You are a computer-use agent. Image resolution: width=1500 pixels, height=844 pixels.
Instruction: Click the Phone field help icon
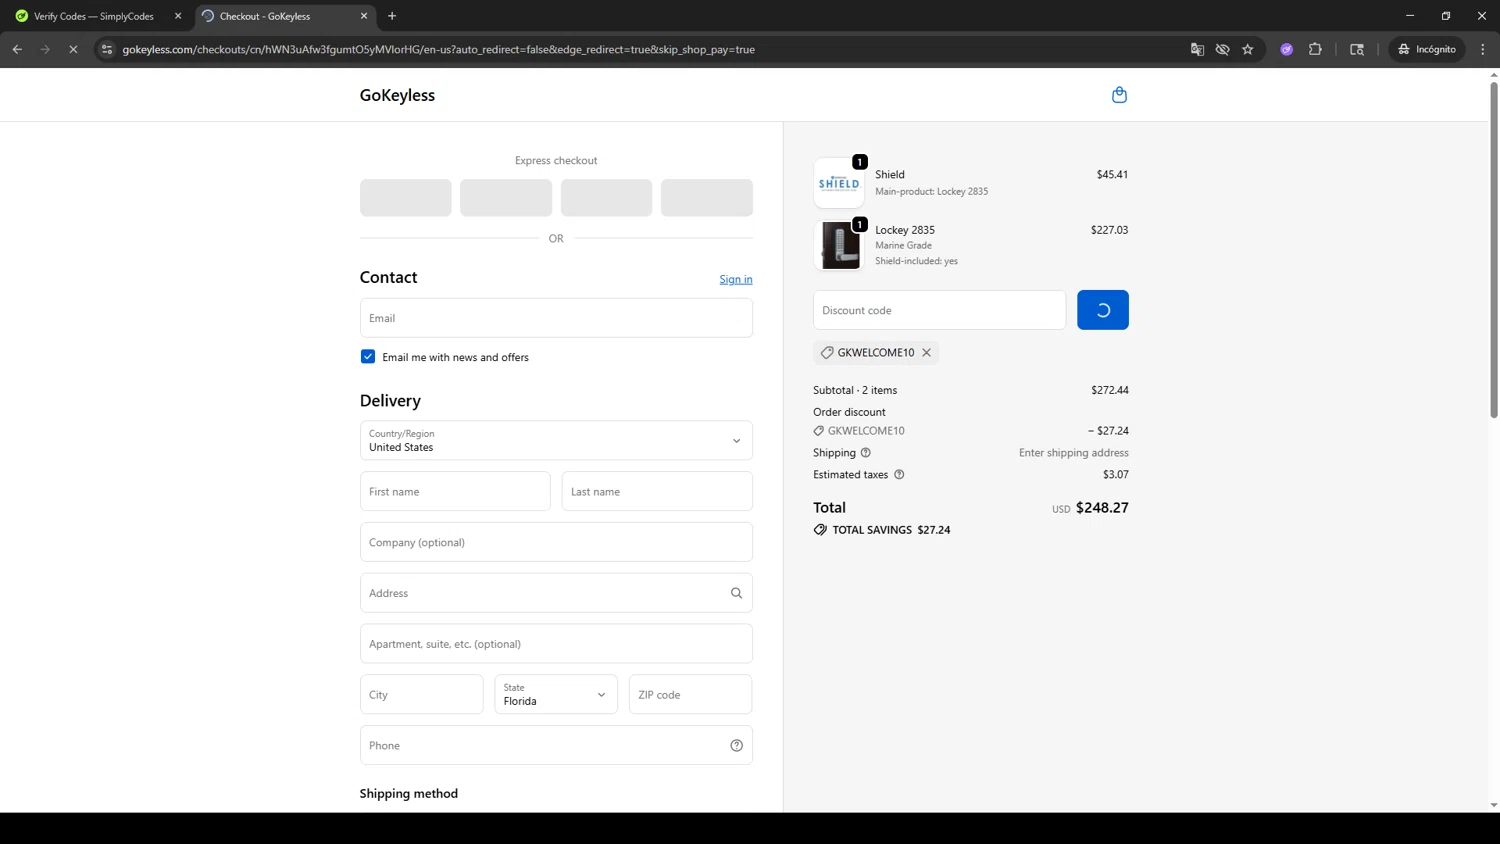point(737,745)
